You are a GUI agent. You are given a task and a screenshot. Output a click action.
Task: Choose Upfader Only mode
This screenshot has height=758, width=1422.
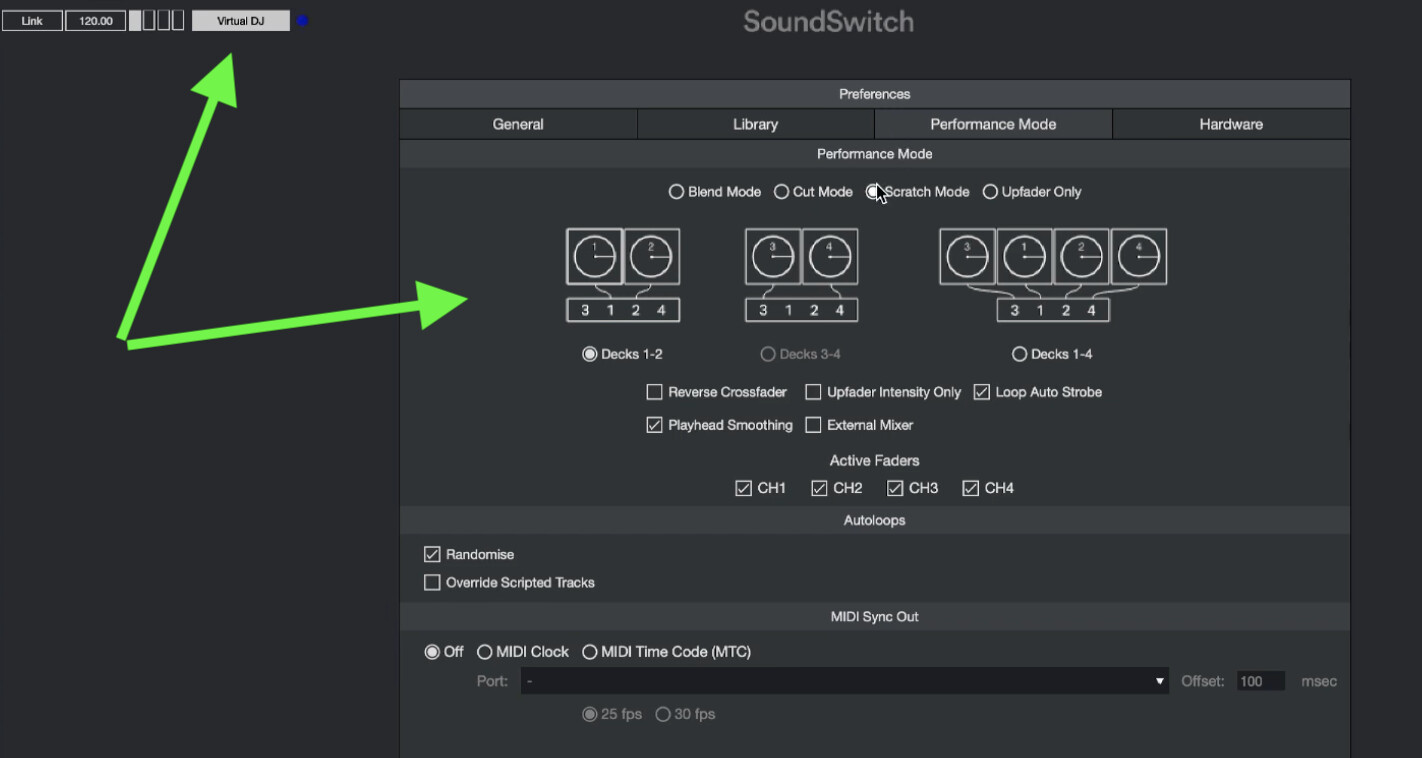[990, 192]
